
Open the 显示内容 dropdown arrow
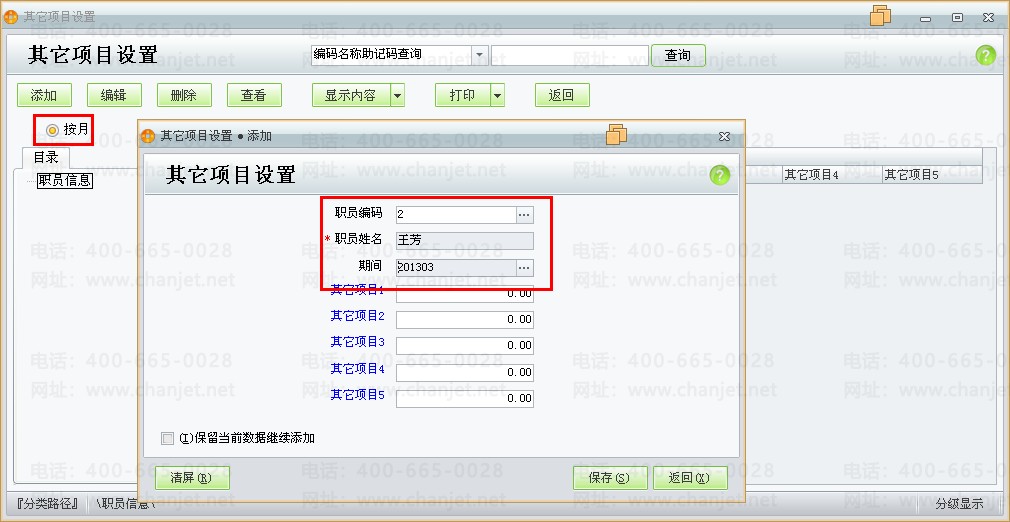tap(397, 96)
